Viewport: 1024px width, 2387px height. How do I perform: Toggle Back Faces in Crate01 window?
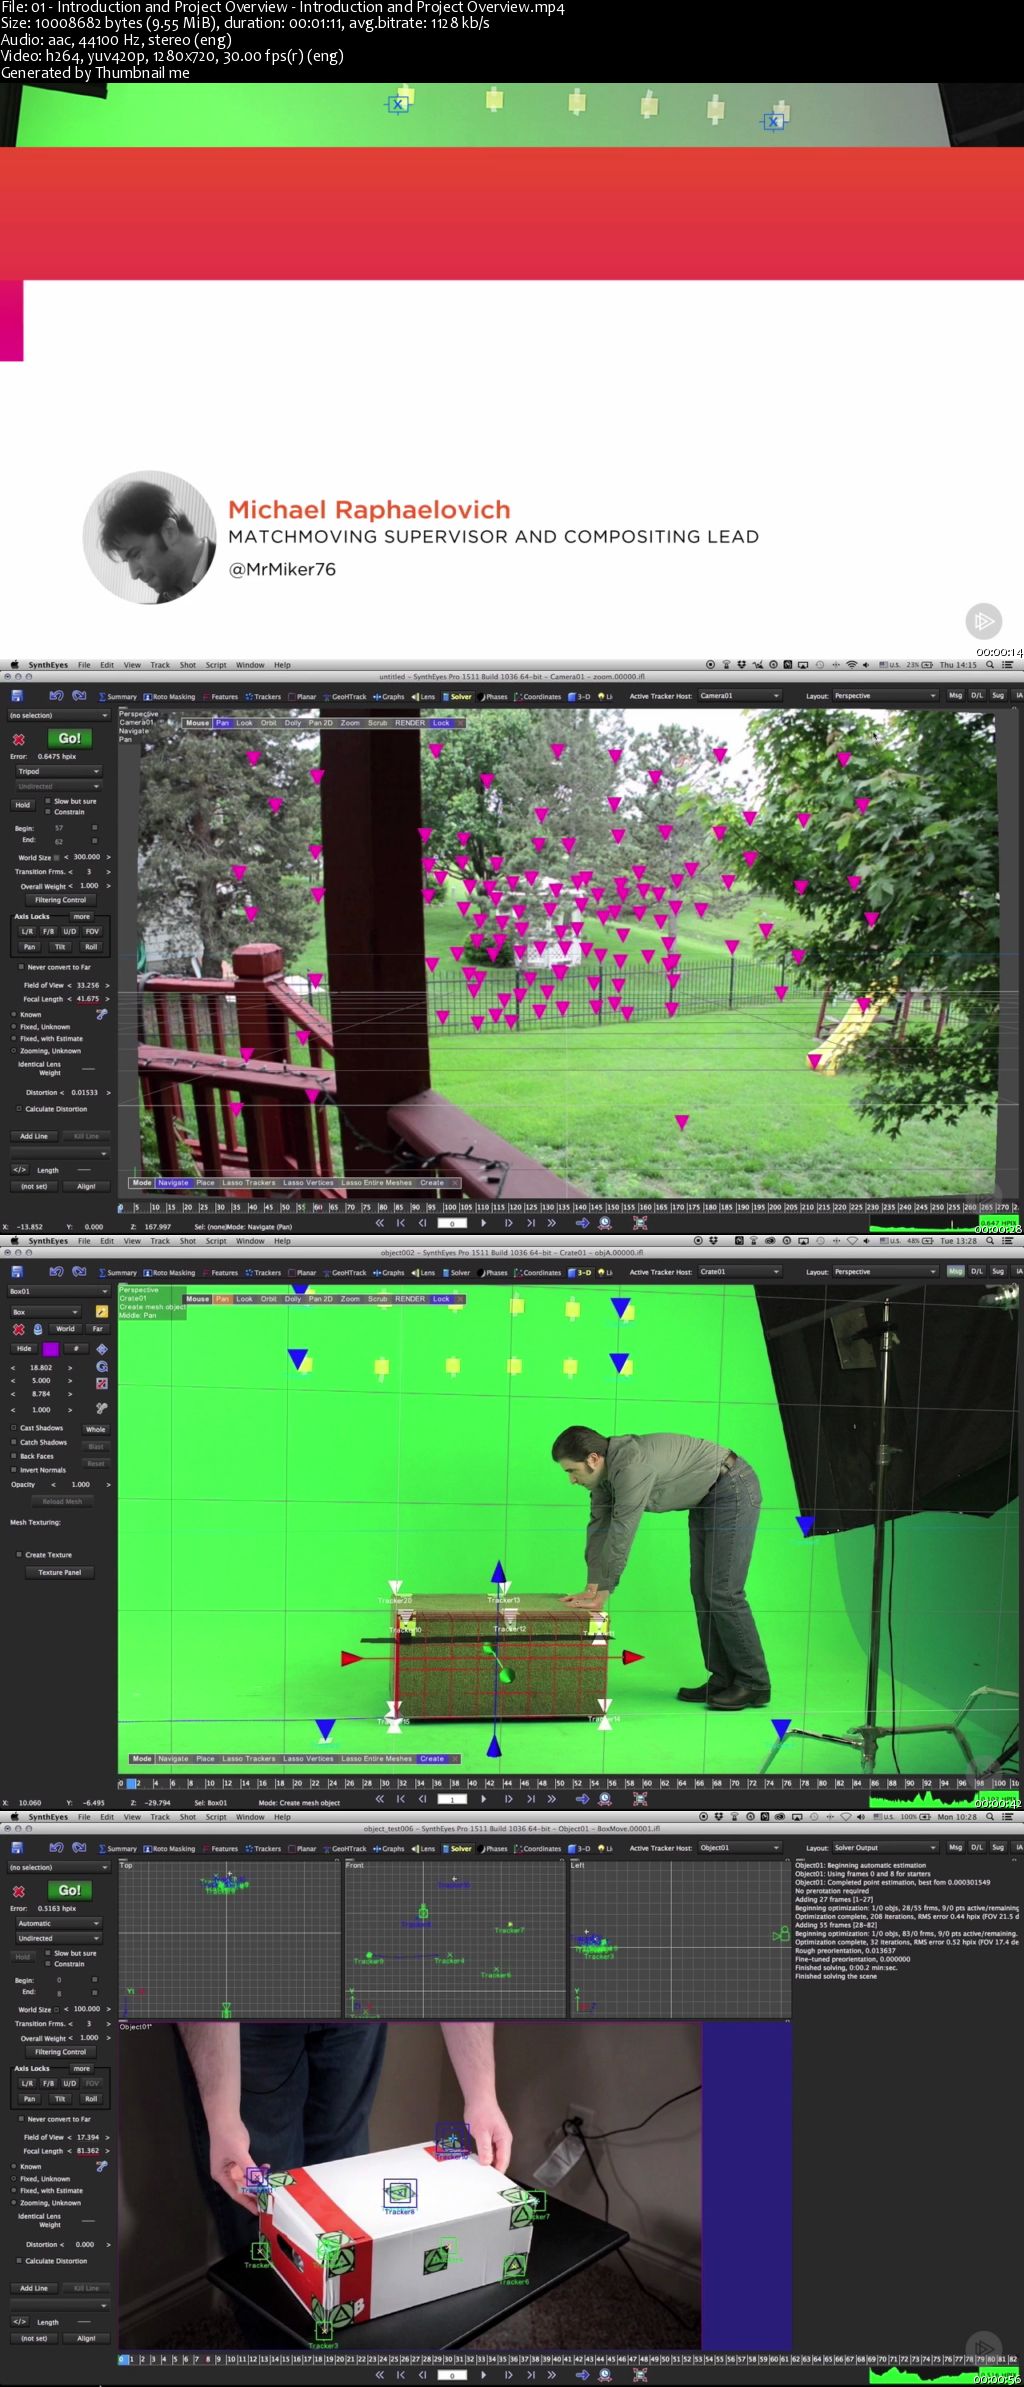click(x=32, y=1456)
